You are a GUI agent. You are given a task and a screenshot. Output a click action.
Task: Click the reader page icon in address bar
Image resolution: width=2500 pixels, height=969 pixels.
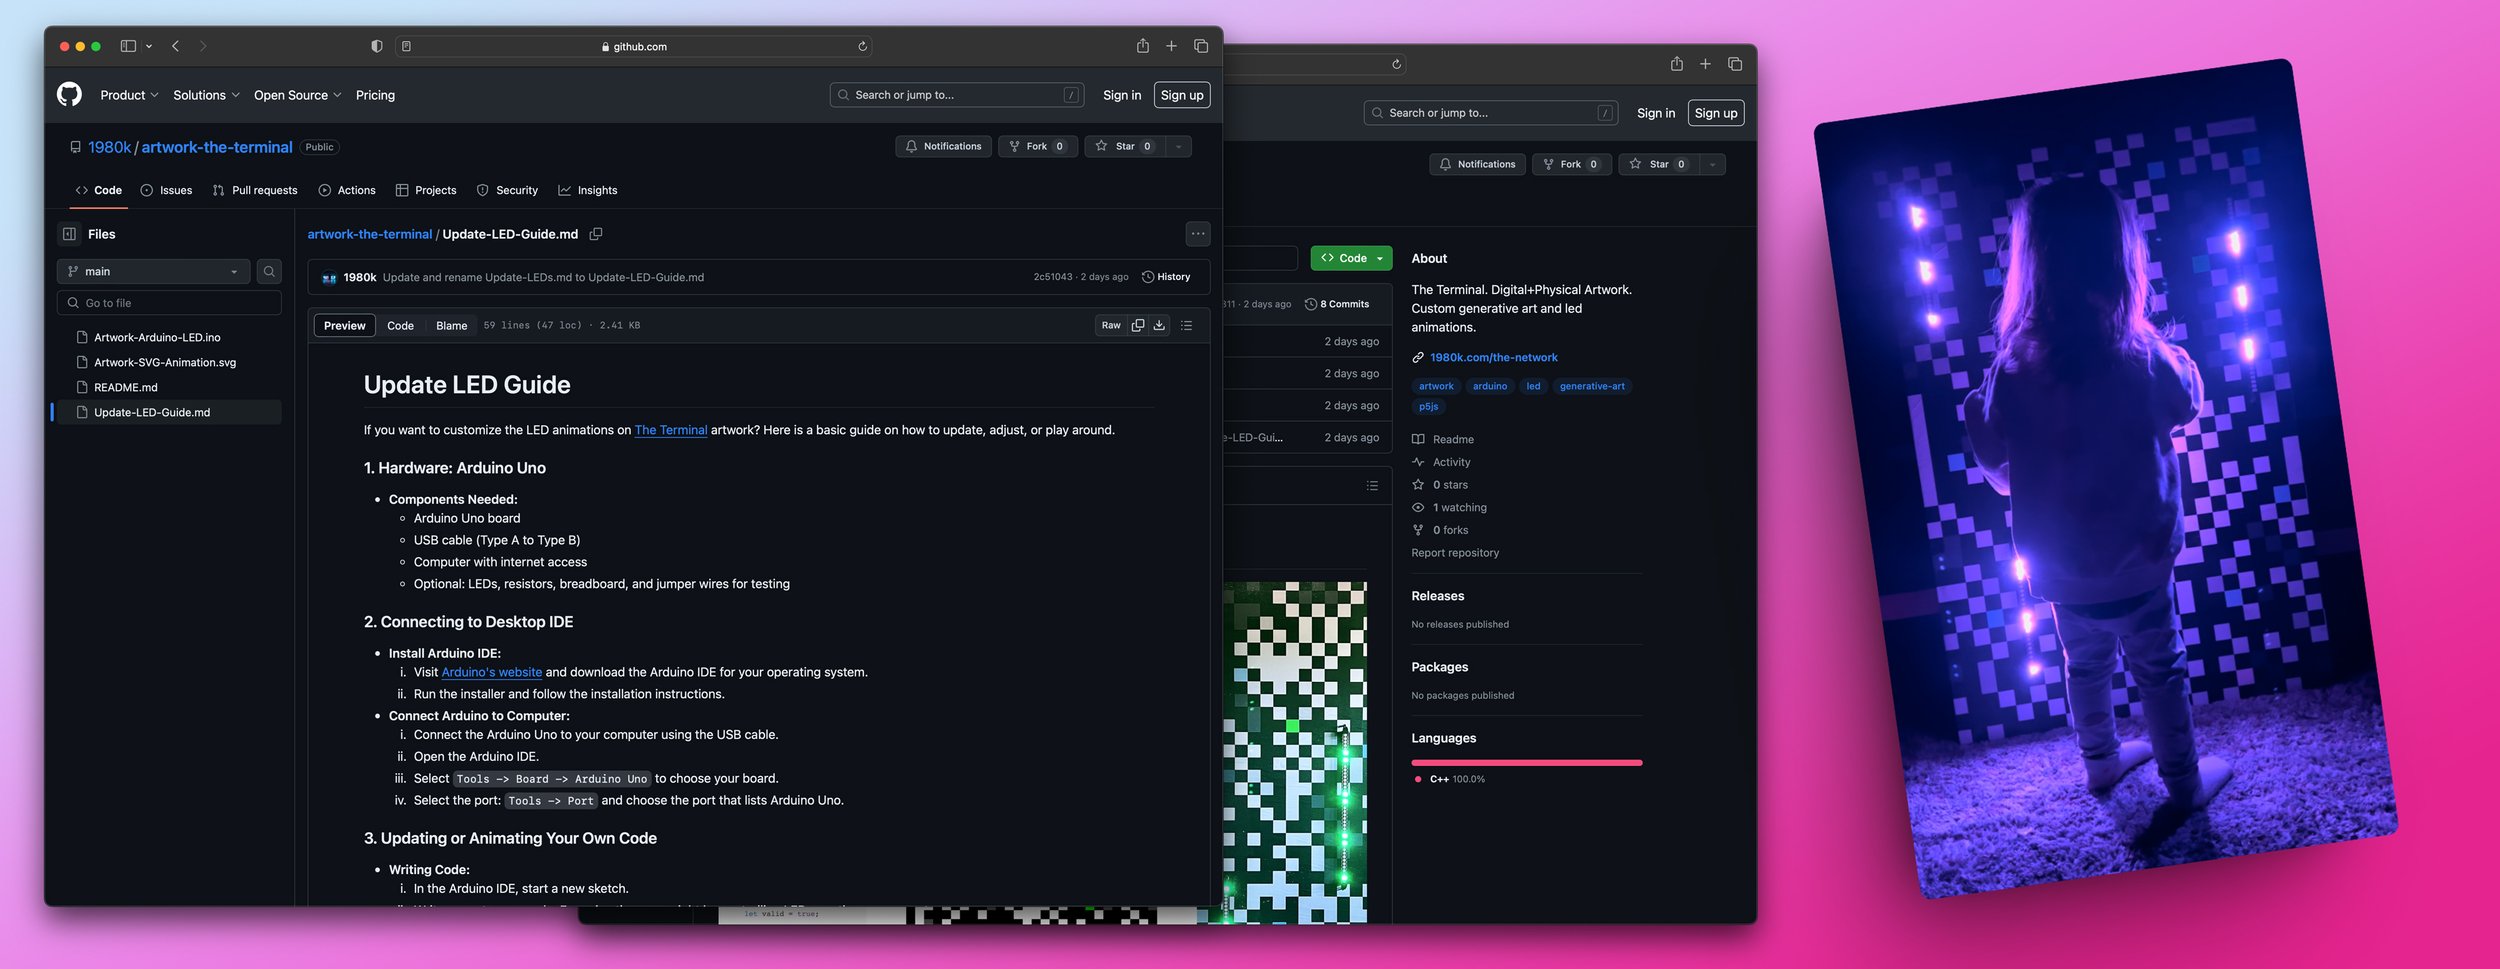(406, 46)
